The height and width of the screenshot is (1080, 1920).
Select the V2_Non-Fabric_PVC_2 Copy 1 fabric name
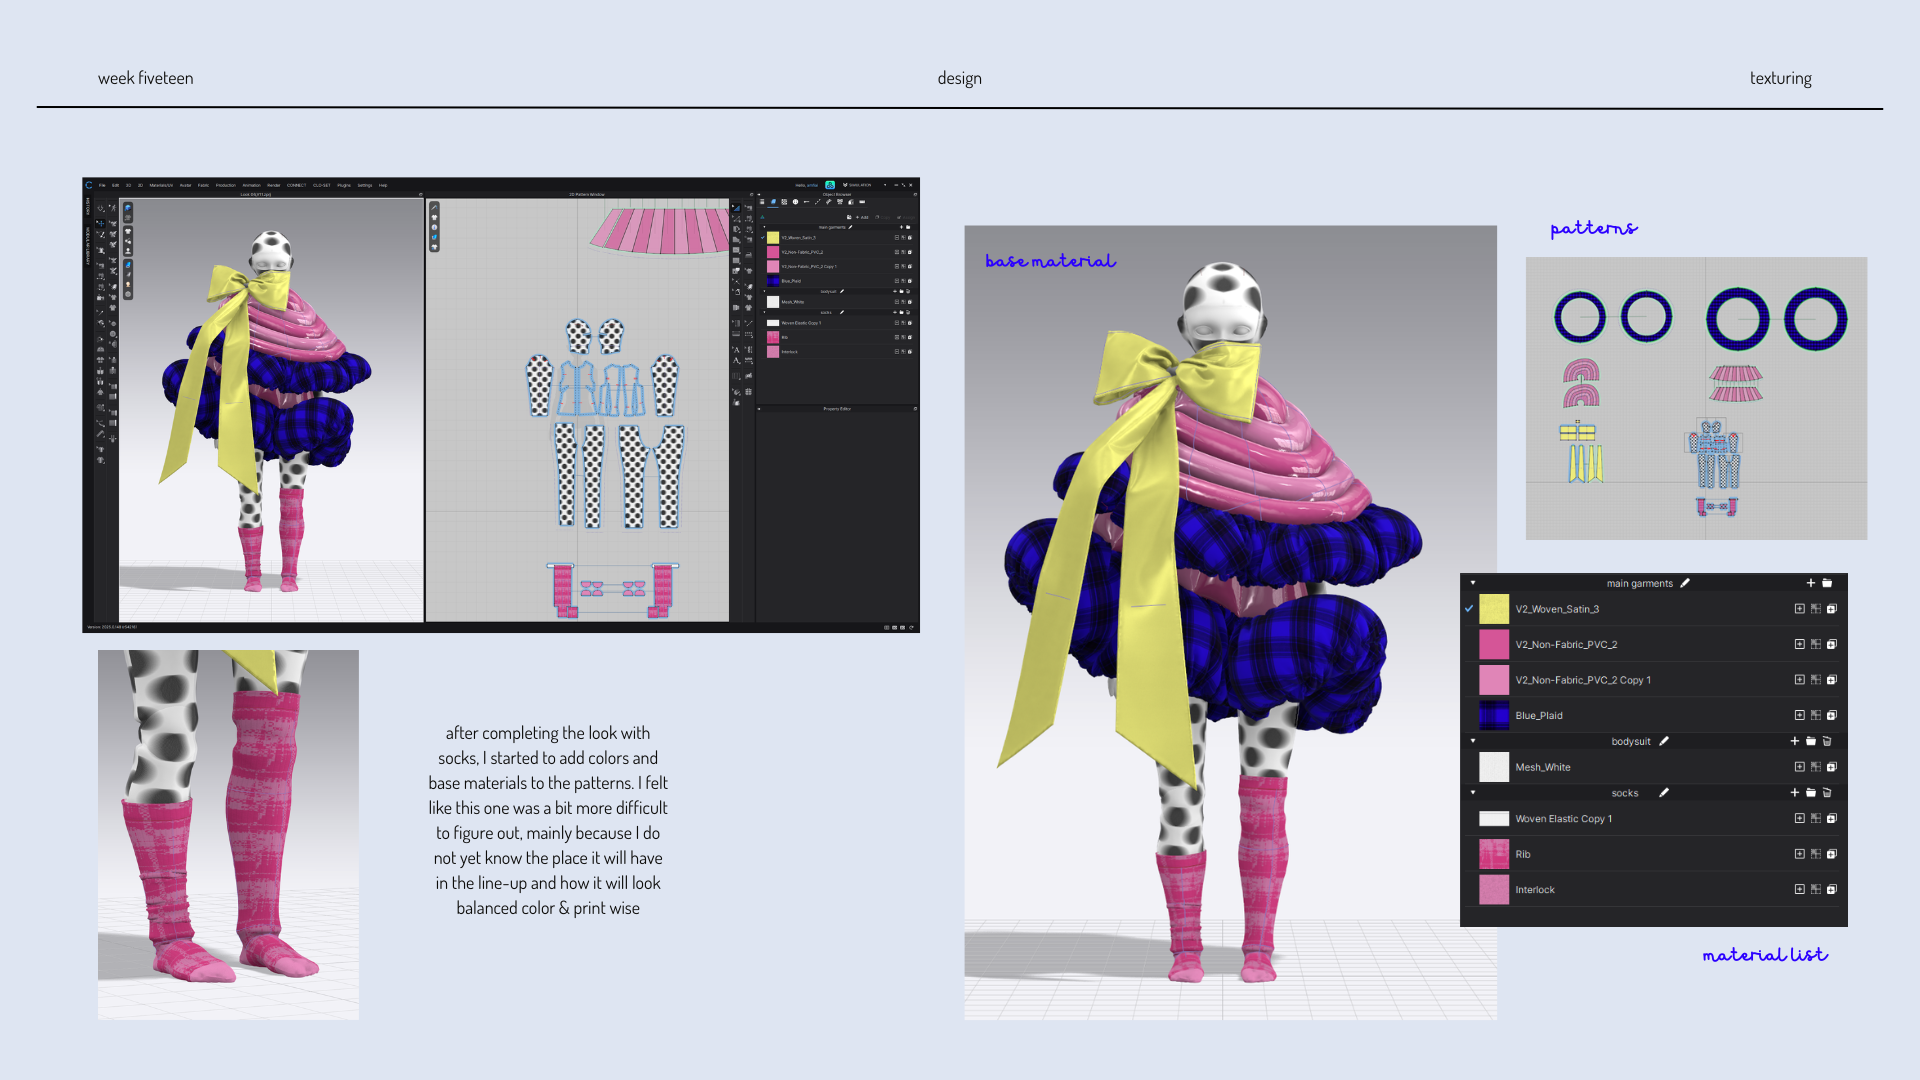(x=1583, y=680)
